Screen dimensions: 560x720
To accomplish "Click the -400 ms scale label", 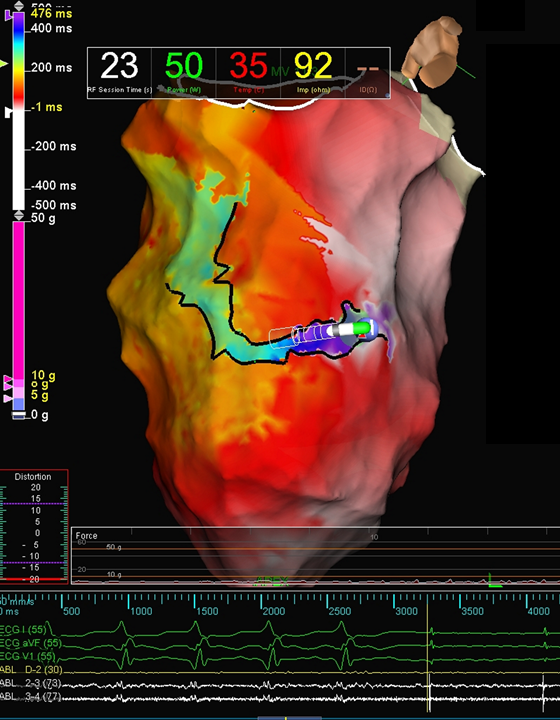I will coord(54,186).
